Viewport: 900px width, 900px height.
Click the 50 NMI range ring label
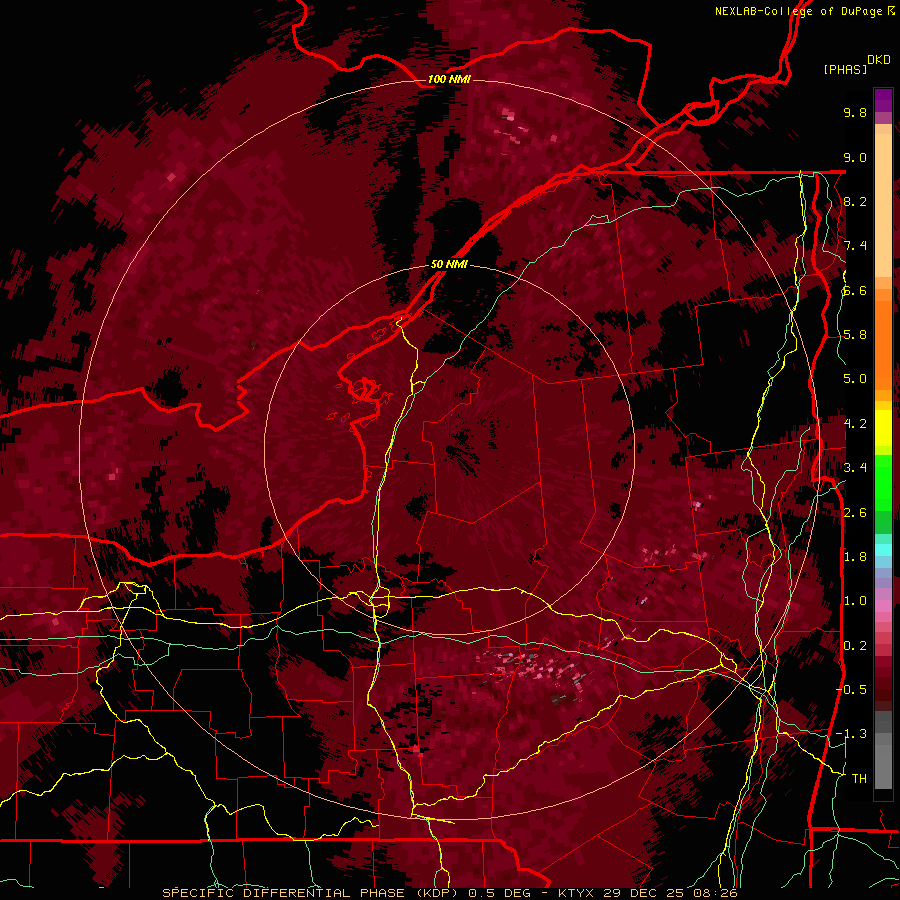click(x=449, y=264)
